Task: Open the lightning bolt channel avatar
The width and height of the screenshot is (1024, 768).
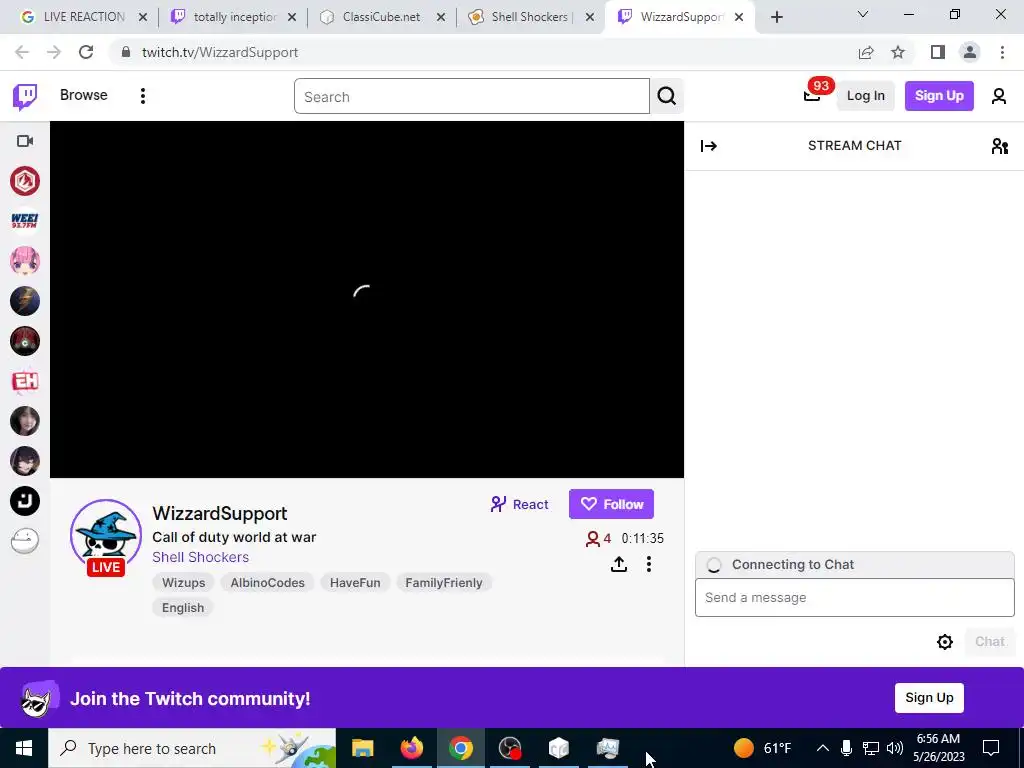Action: pos(25,301)
